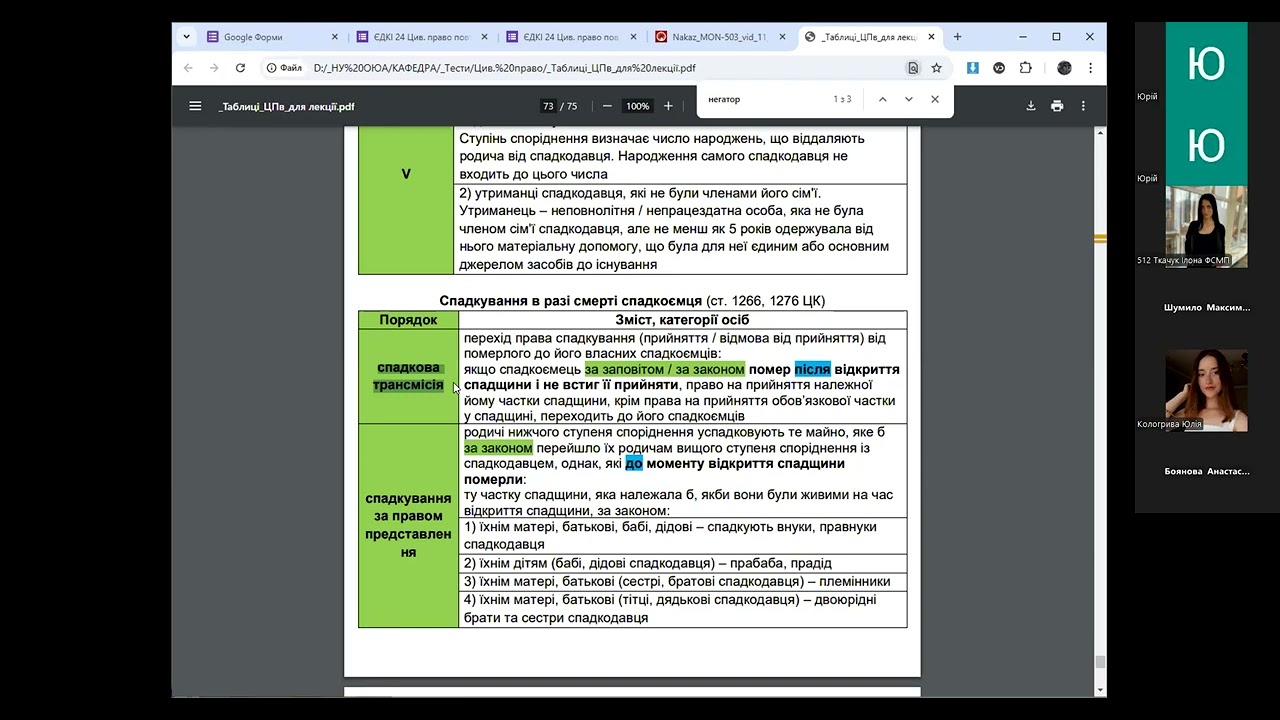Viewport: 1280px width, 720px height.
Task: Go to next search match for негатор
Action: [x=908, y=99]
